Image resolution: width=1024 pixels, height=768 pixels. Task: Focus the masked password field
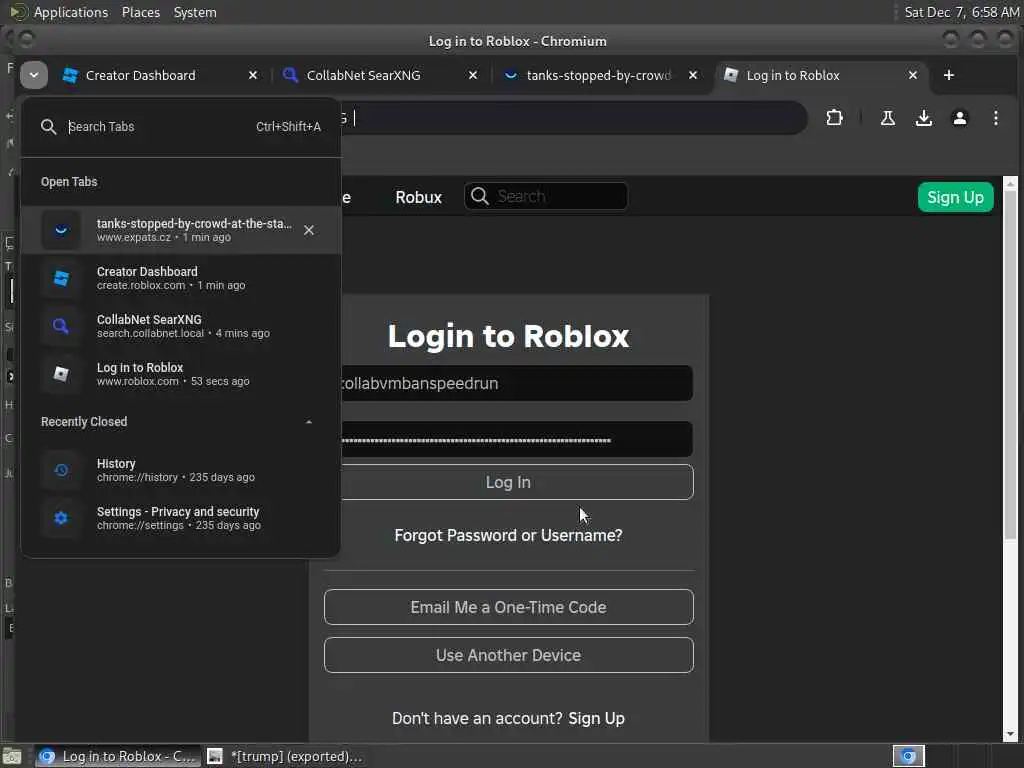click(516, 440)
